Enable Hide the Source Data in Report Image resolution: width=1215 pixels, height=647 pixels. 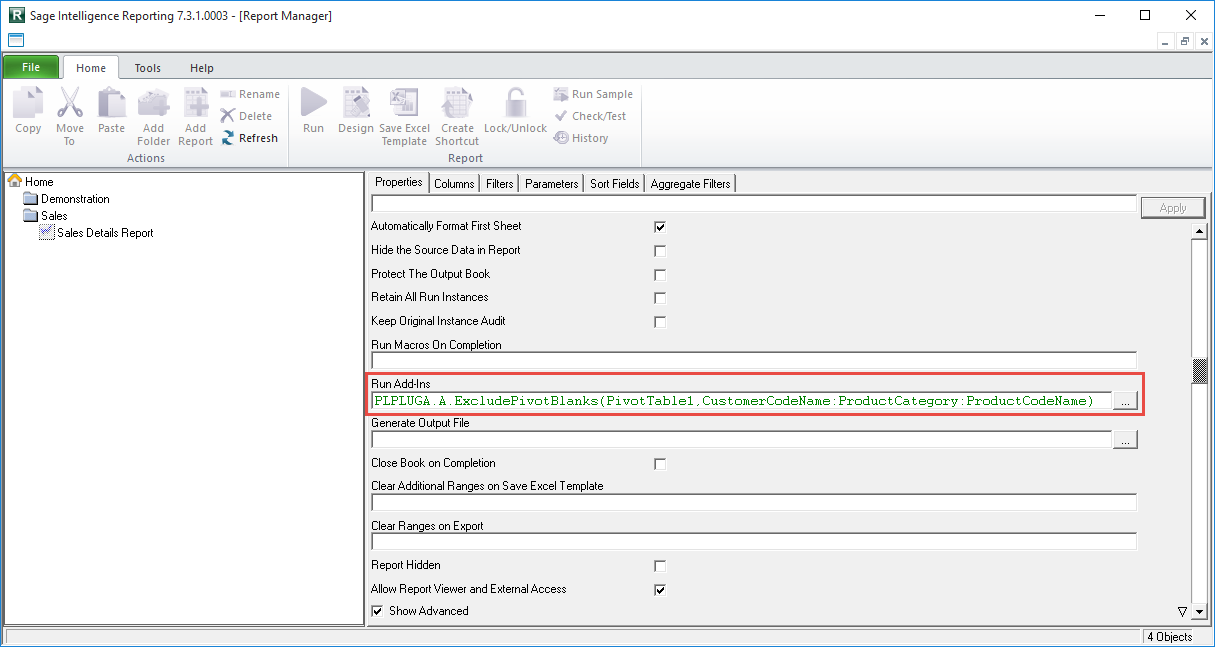[660, 251]
